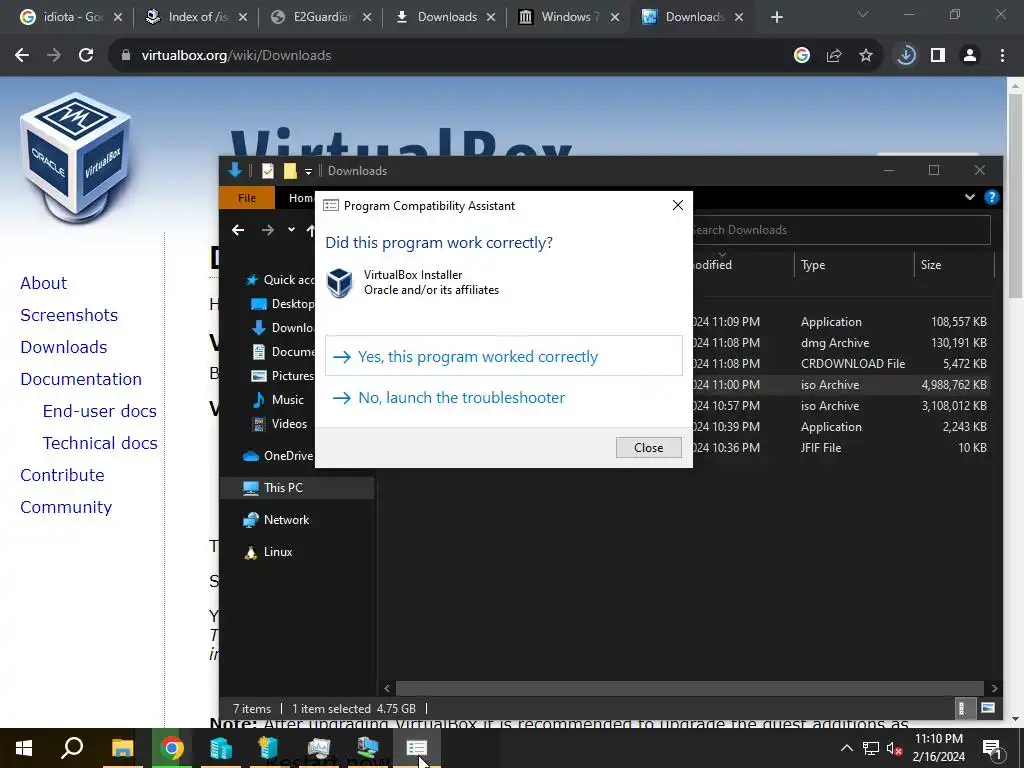Open the Screenshots link in sidebar
The image size is (1024, 768).
point(69,315)
